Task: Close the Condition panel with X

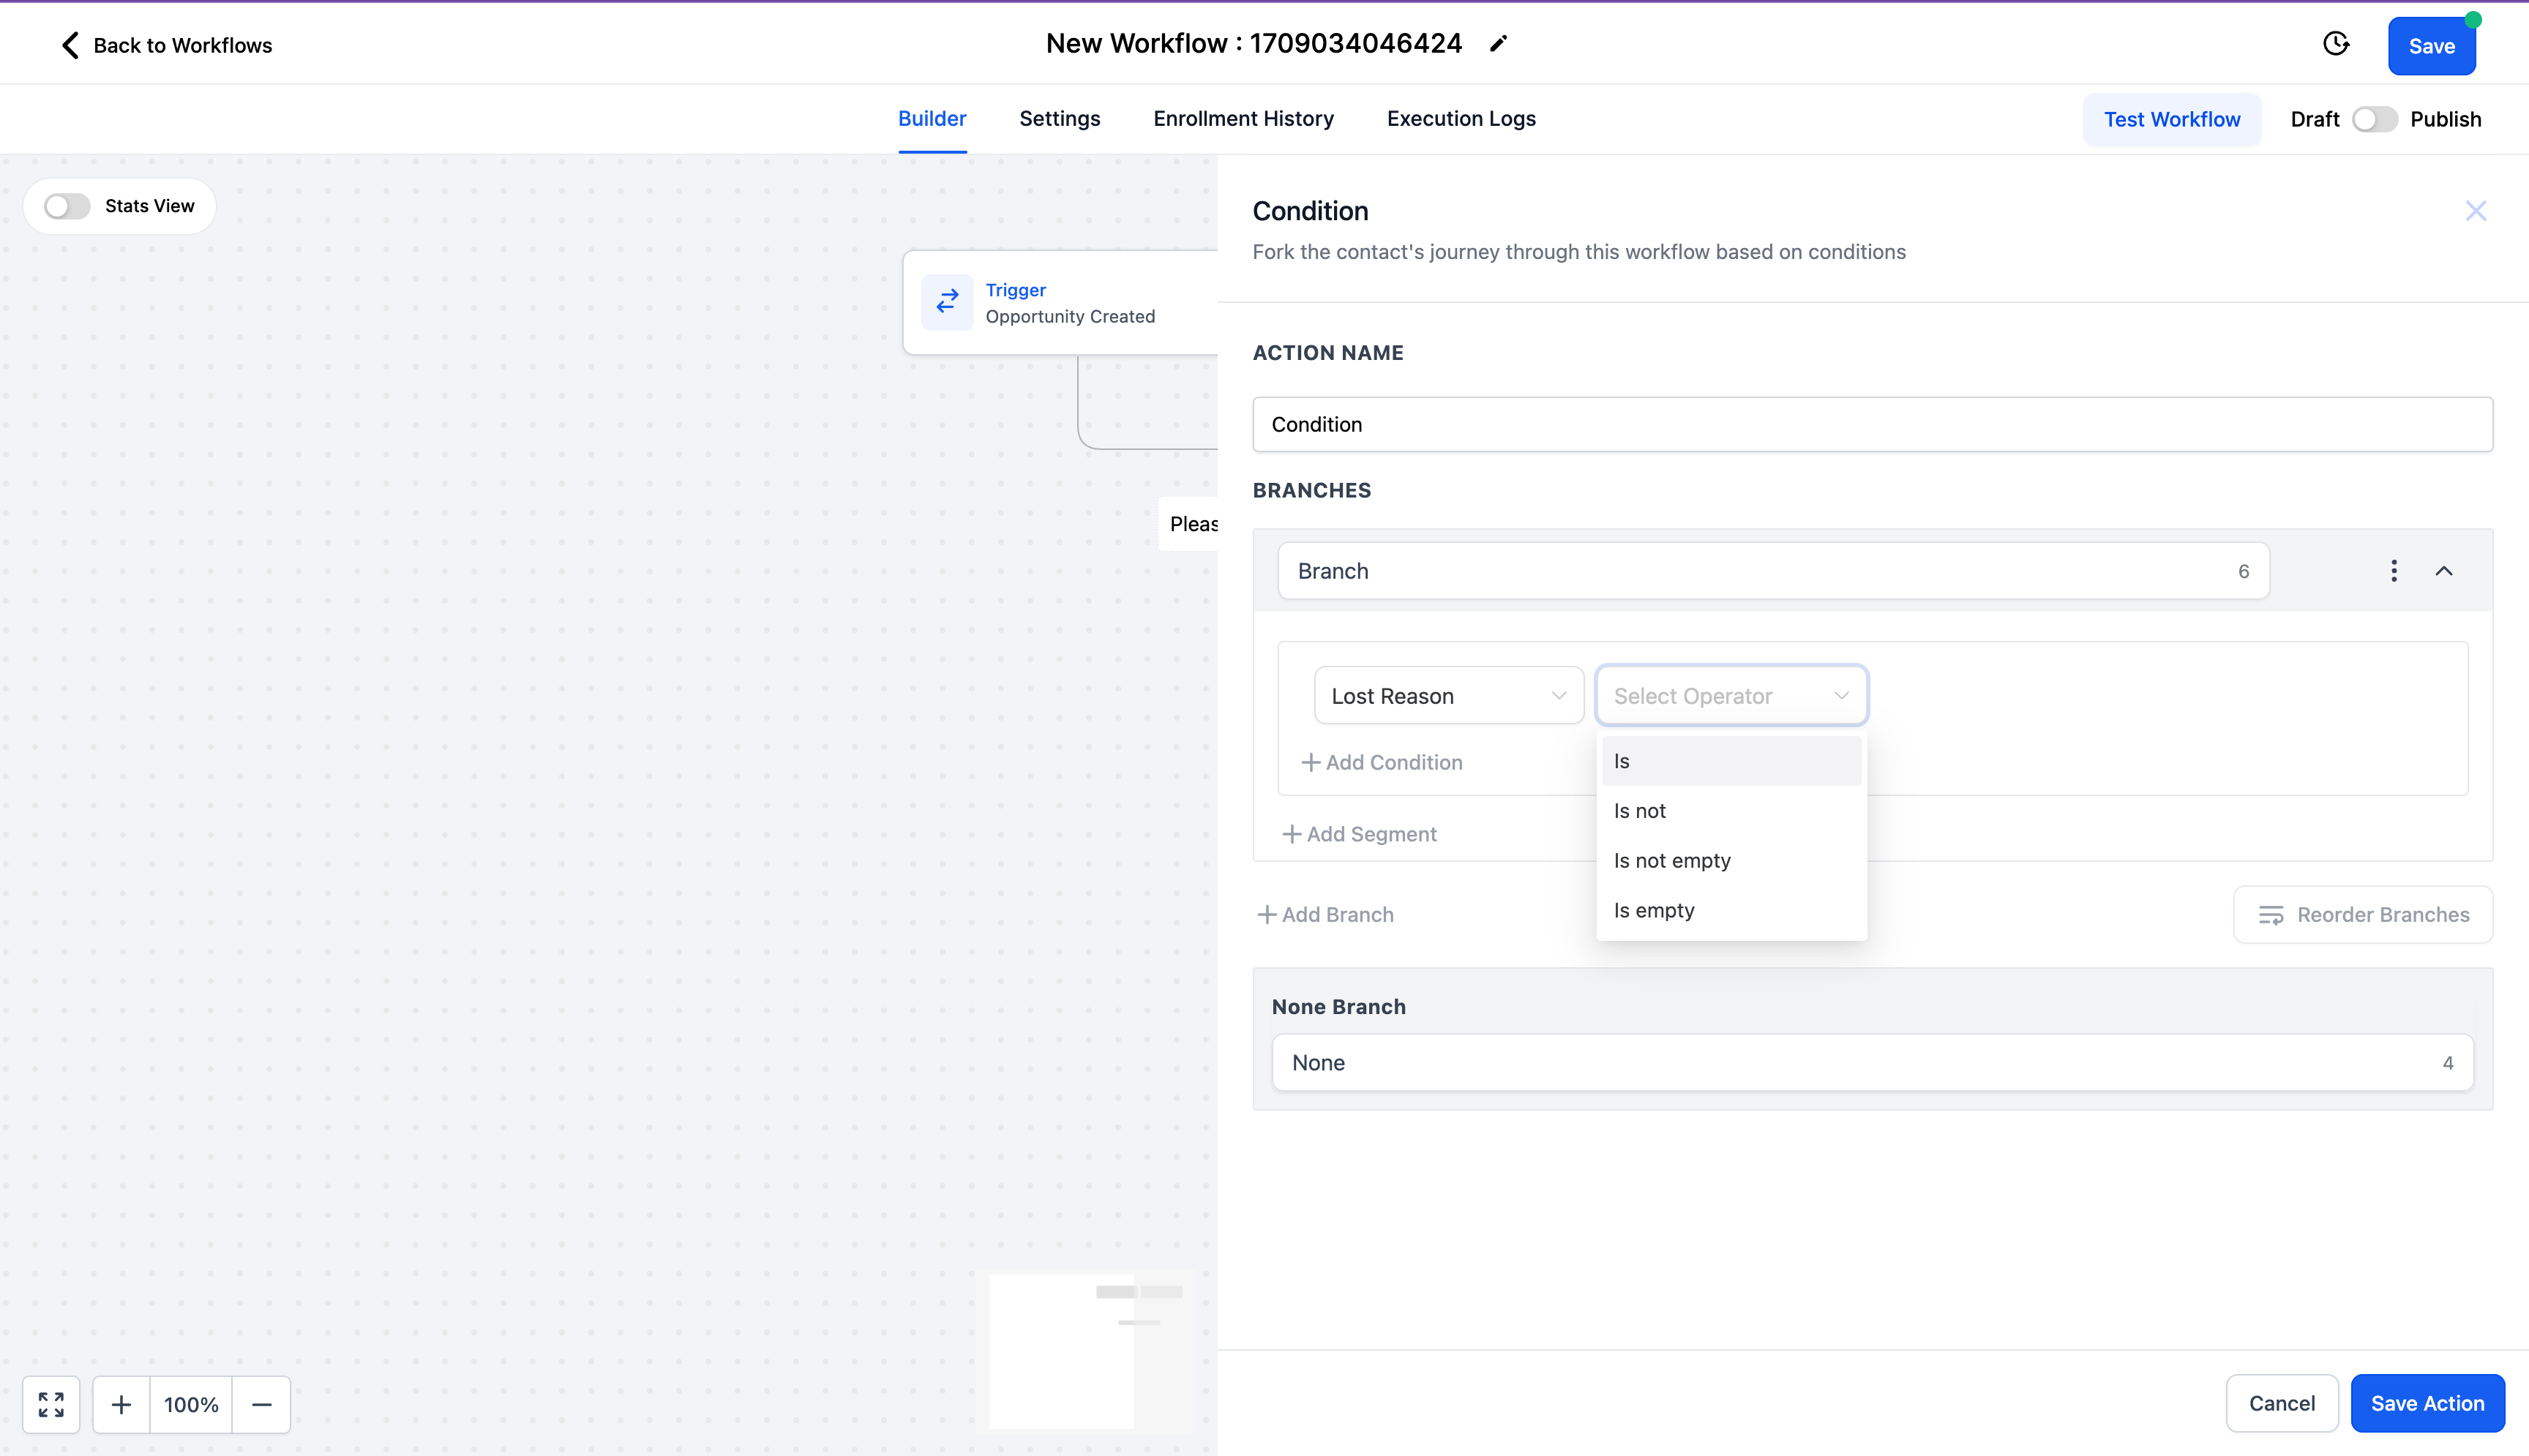Action: (2475, 211)
